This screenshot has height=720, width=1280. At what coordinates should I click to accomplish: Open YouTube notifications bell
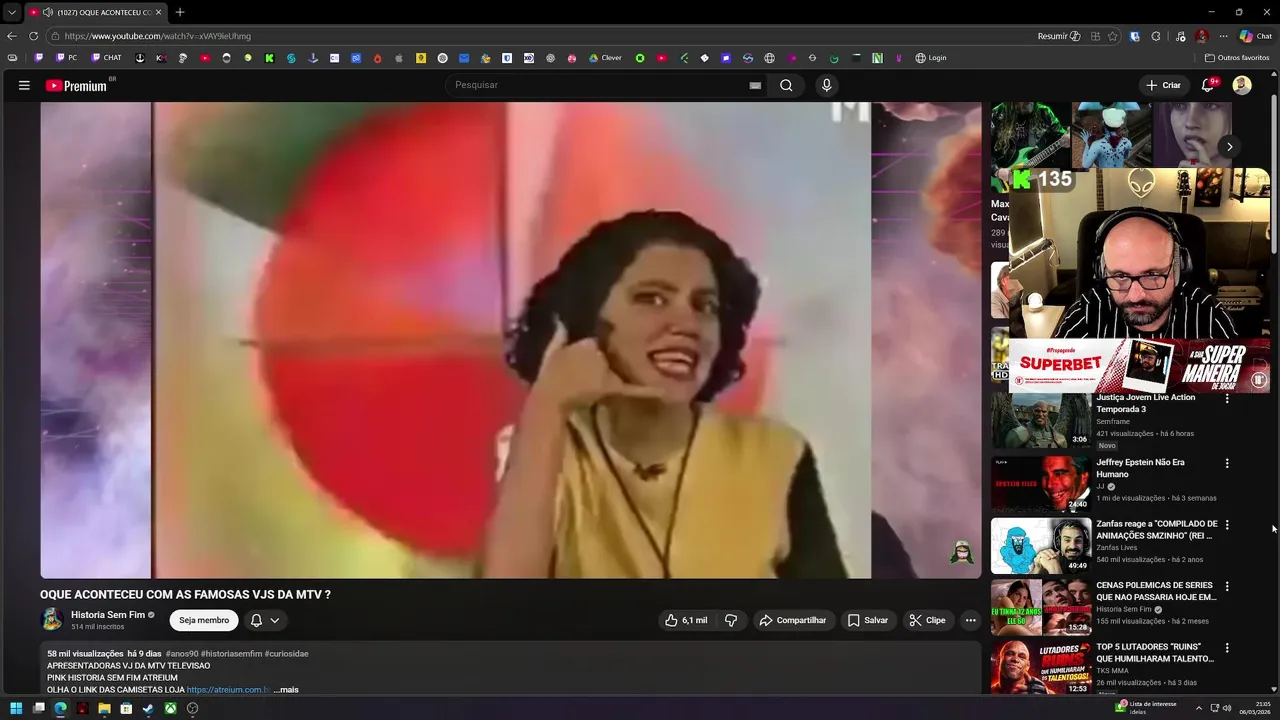tap(1208, 85)
